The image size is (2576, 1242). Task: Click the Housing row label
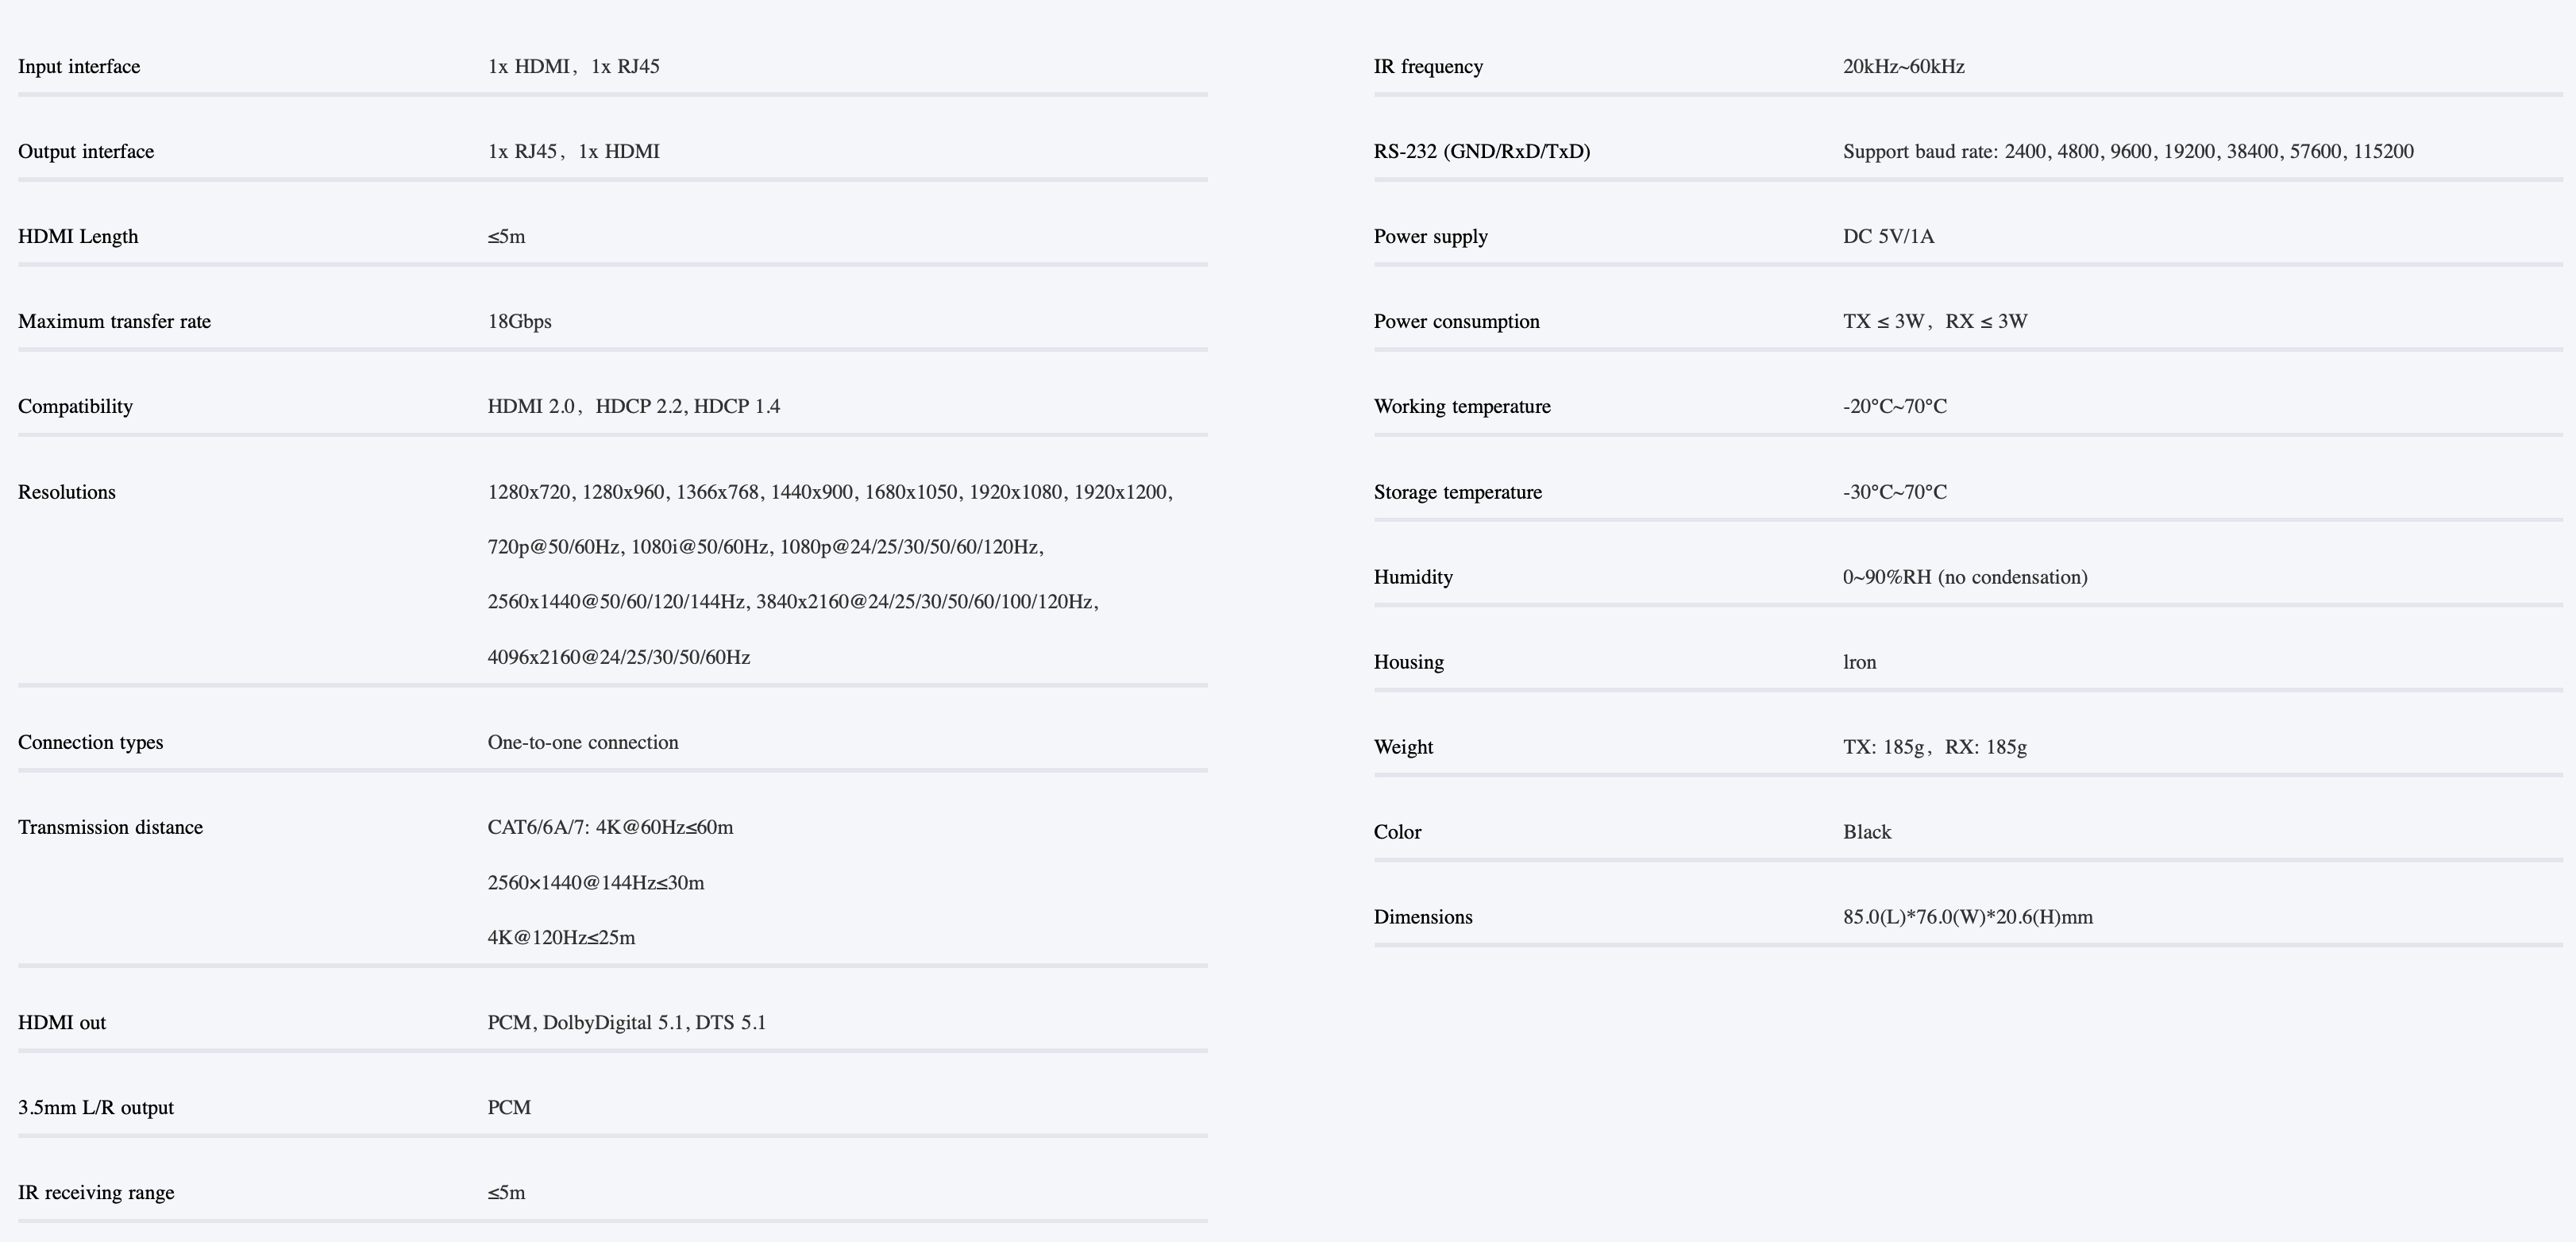pyautogui.click(x=1409, y=662)
